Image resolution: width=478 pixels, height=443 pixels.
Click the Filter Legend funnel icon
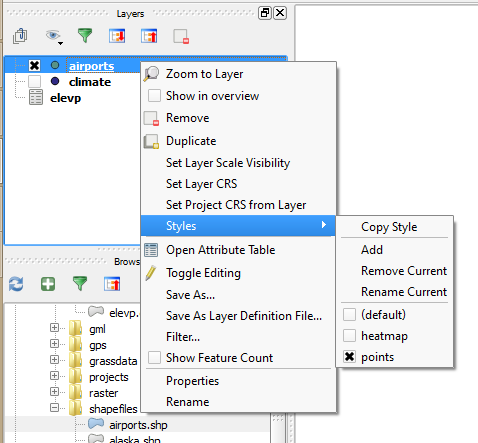coord(85,36)
